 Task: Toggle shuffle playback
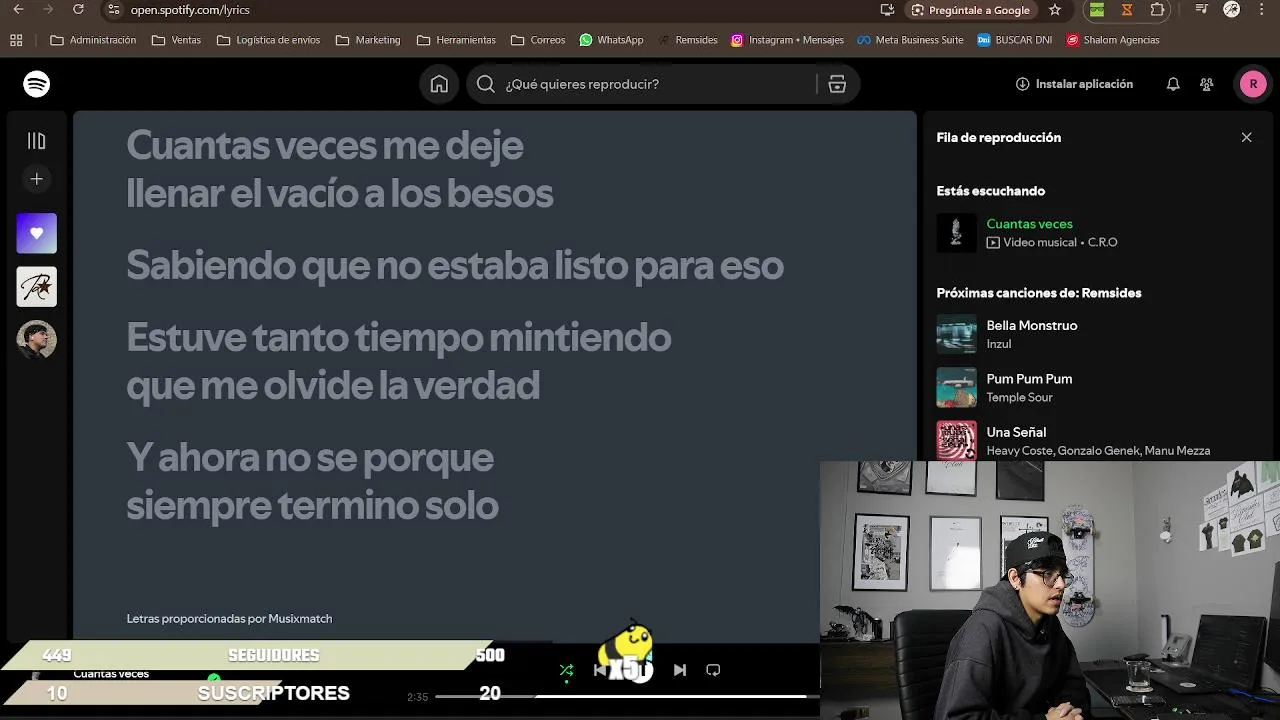pos(566,670)
